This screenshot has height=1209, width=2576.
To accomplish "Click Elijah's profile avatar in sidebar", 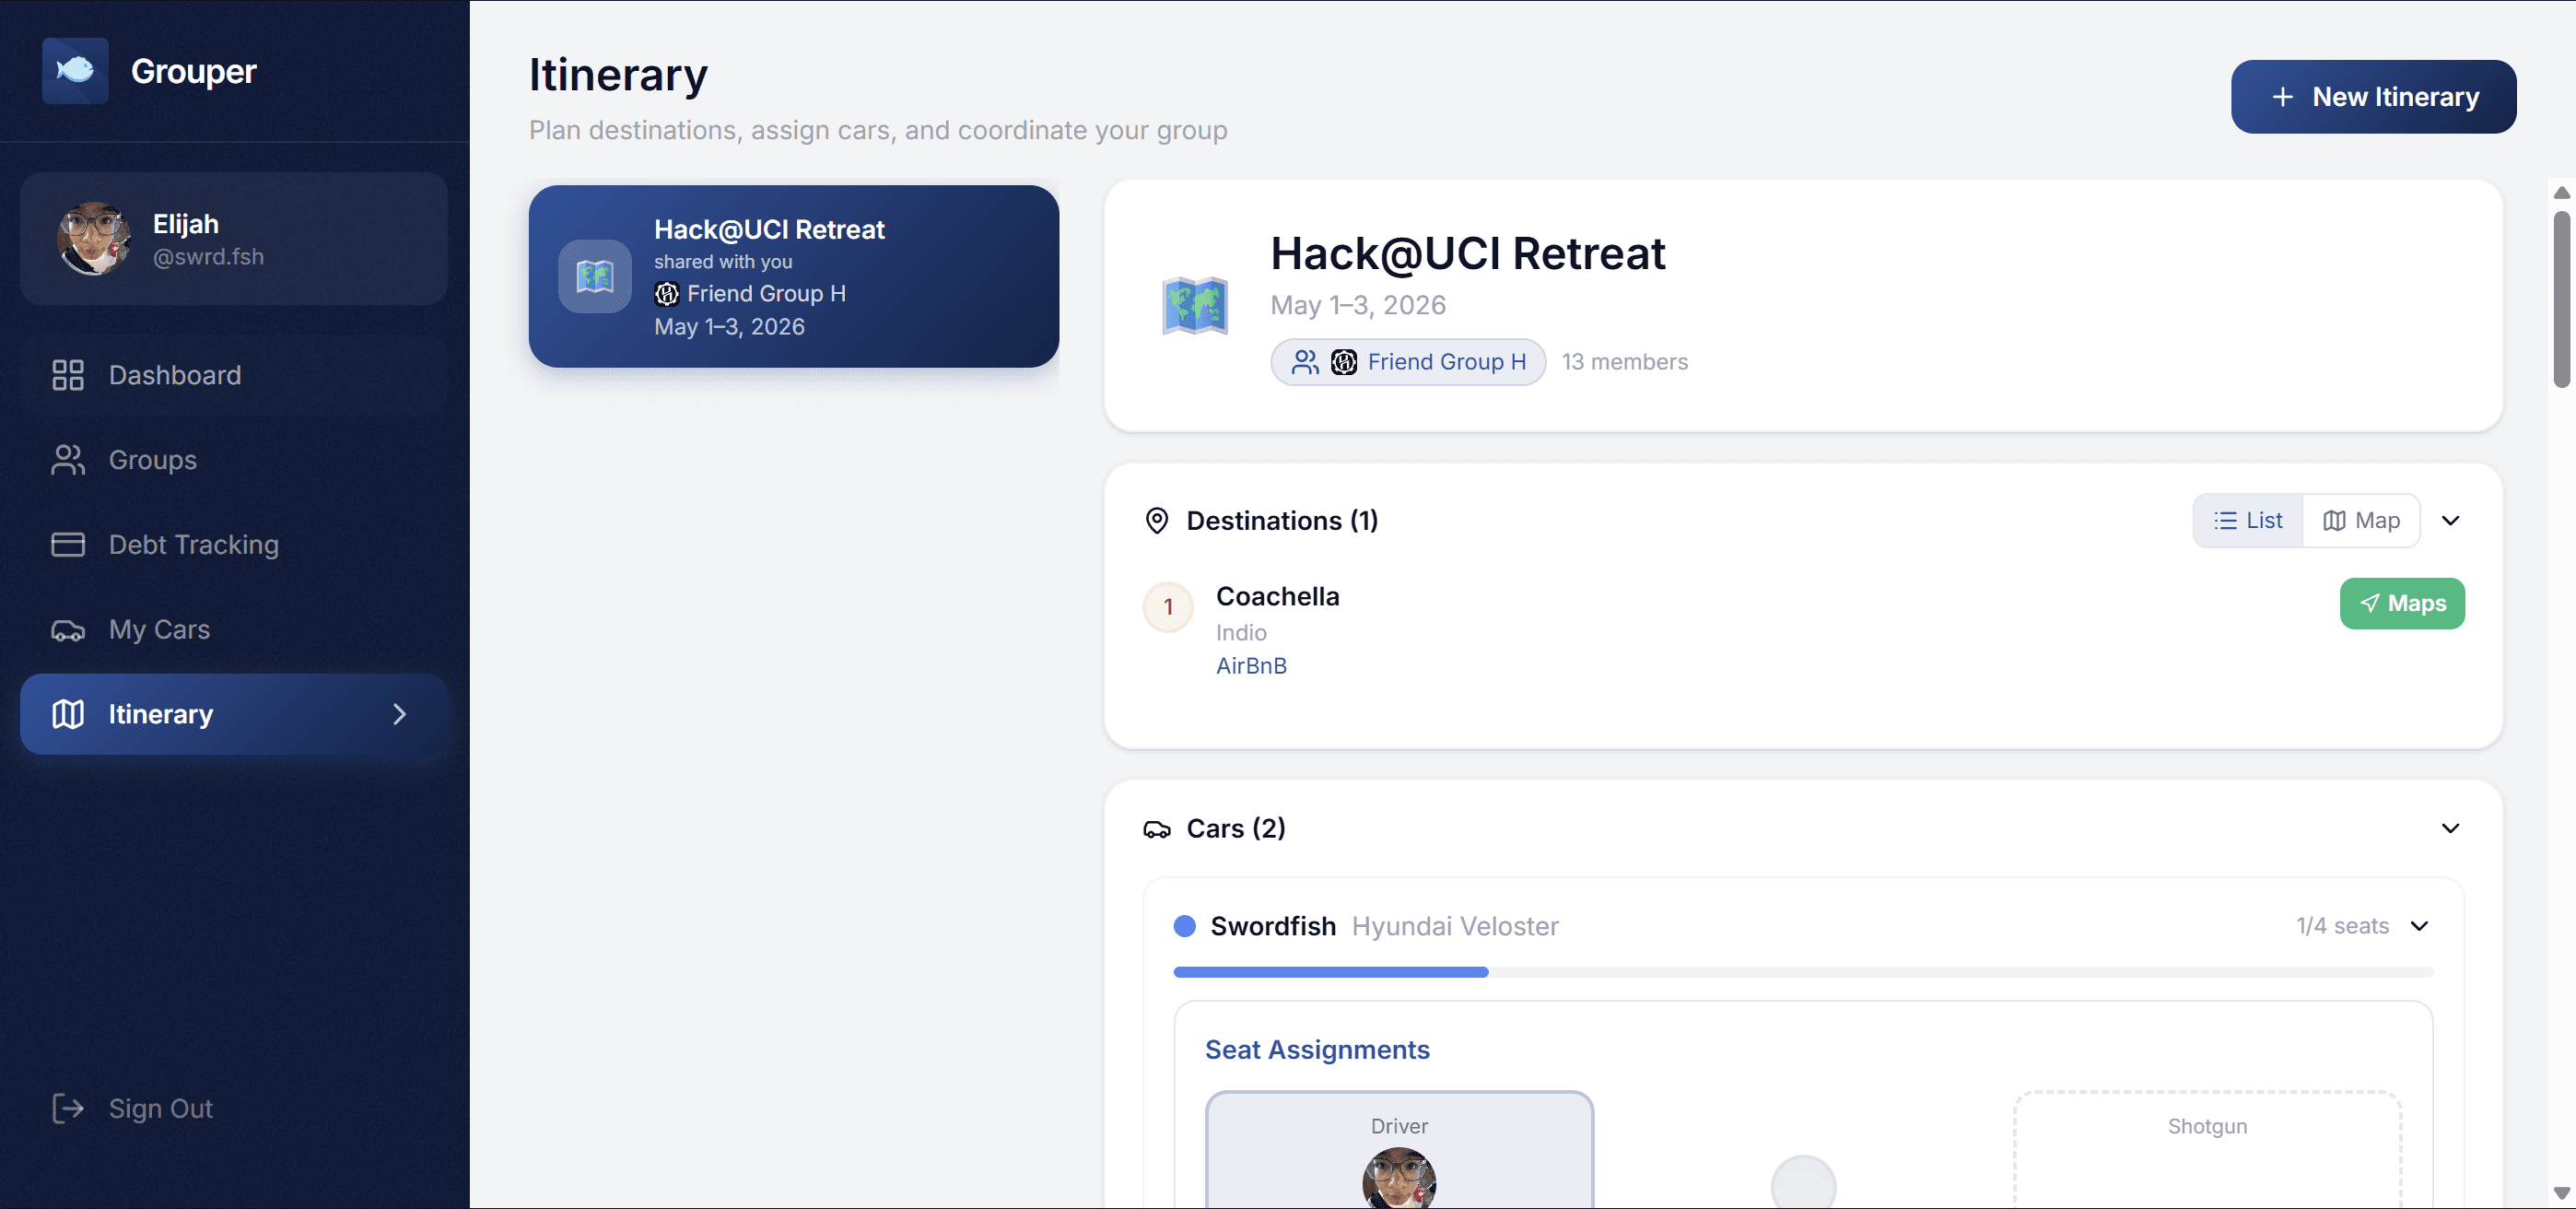I will (x=94, y=239).
